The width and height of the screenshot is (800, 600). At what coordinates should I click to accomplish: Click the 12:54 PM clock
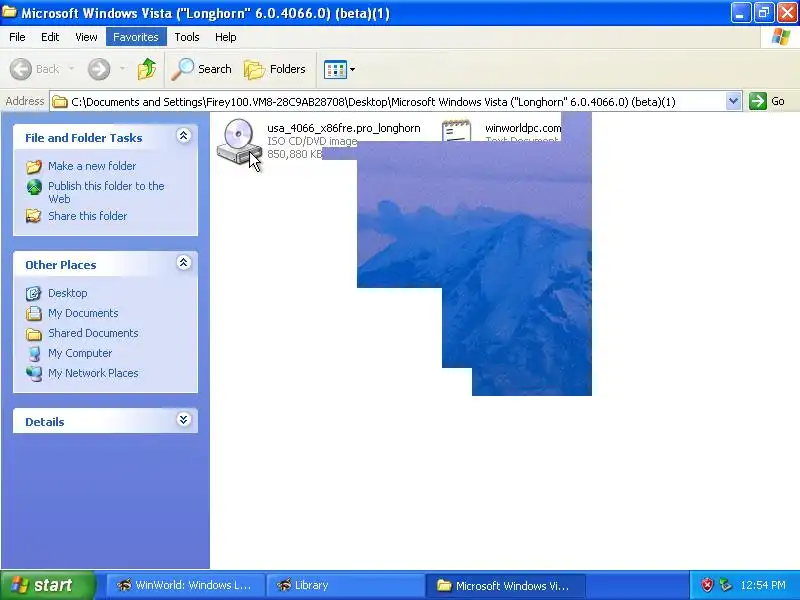click(x=763, y=585)
